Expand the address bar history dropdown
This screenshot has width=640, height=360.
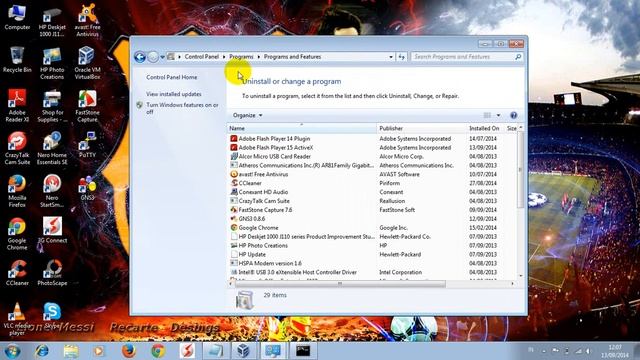coord(391,57)
